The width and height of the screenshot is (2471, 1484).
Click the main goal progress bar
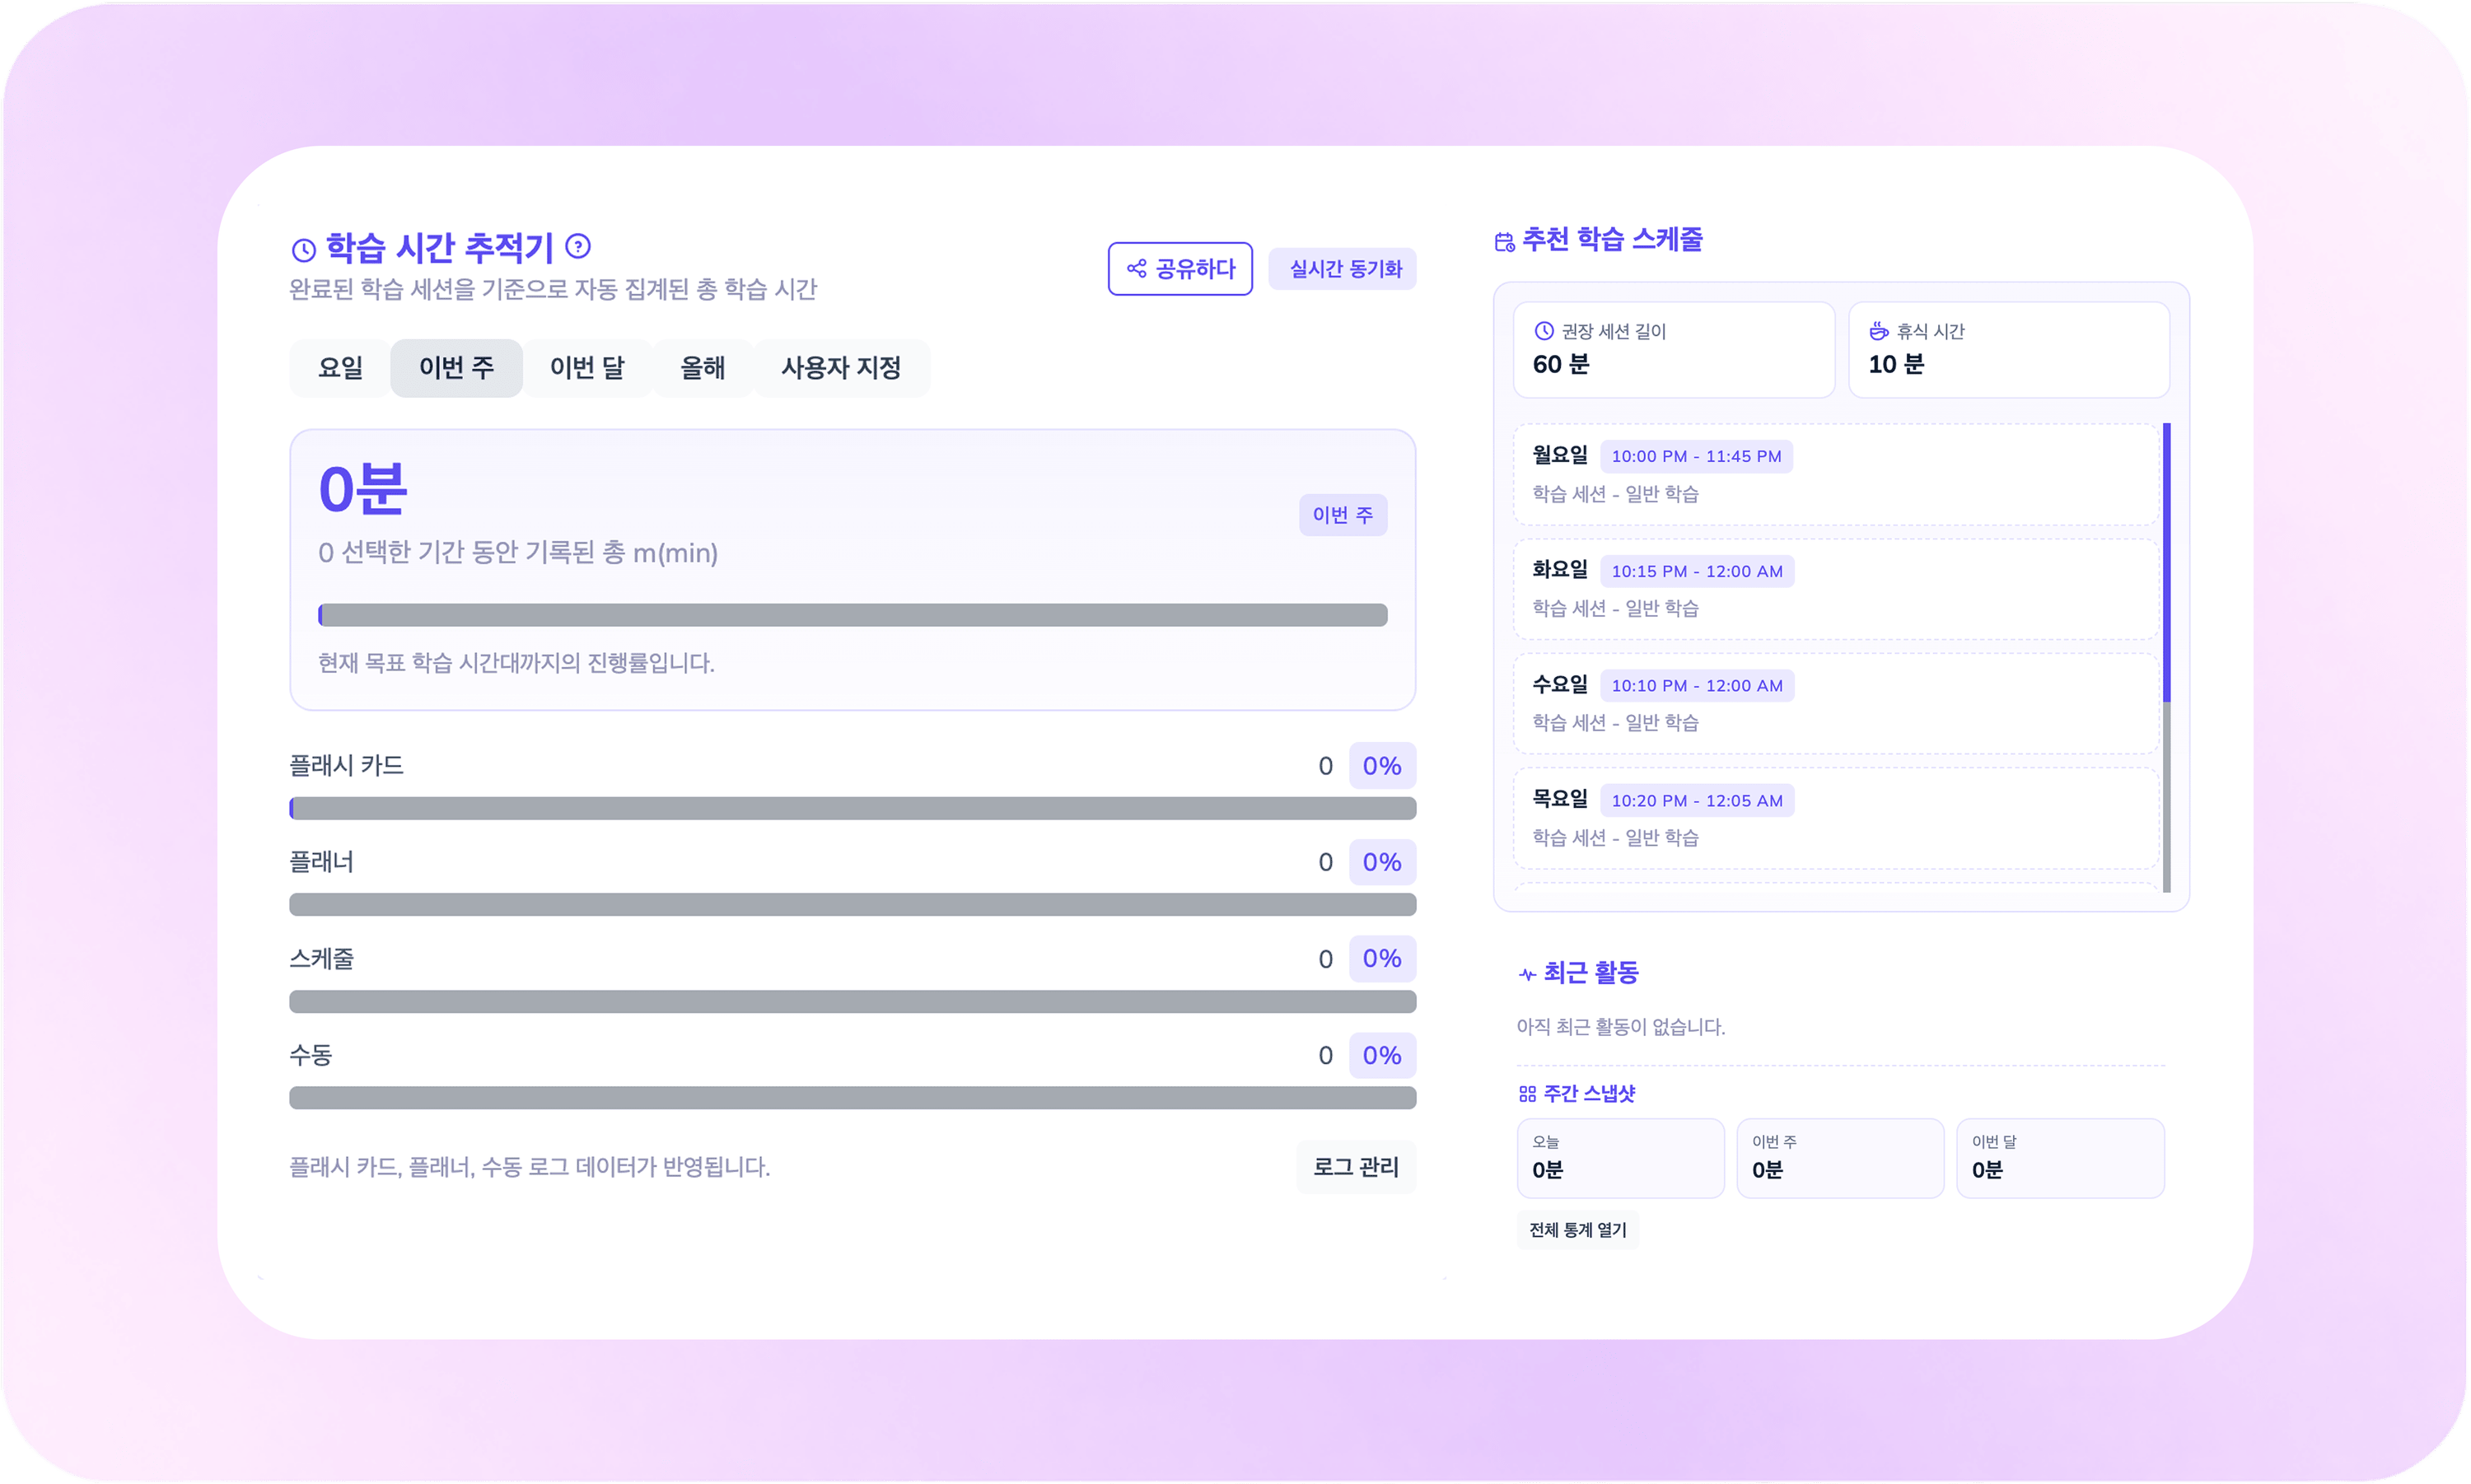coord(852,615)
